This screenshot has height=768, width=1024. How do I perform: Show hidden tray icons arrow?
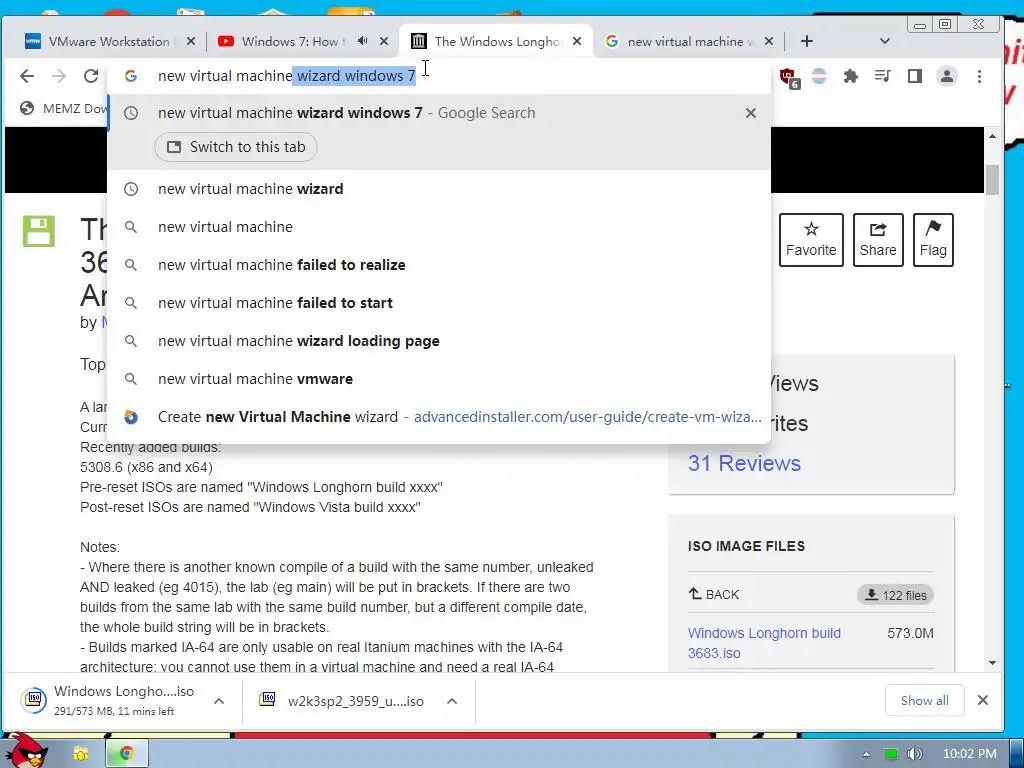tap(866, 754)
